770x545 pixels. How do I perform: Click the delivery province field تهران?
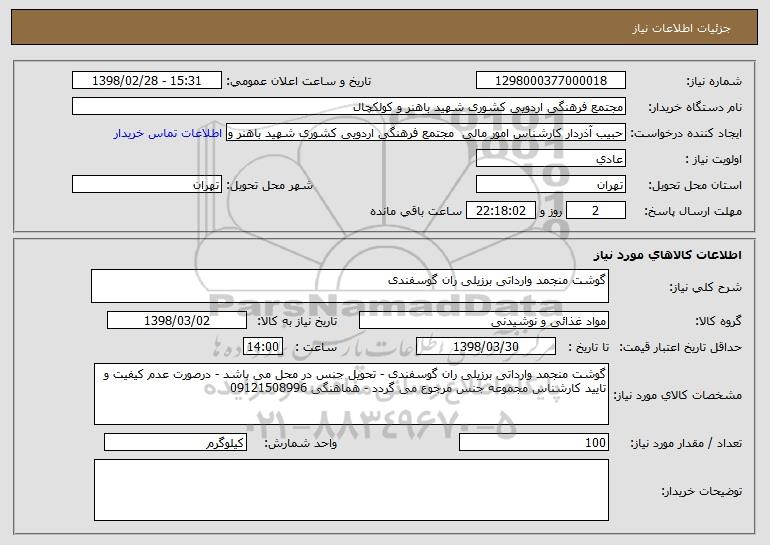pyautogui.click(x=550, y=185)
